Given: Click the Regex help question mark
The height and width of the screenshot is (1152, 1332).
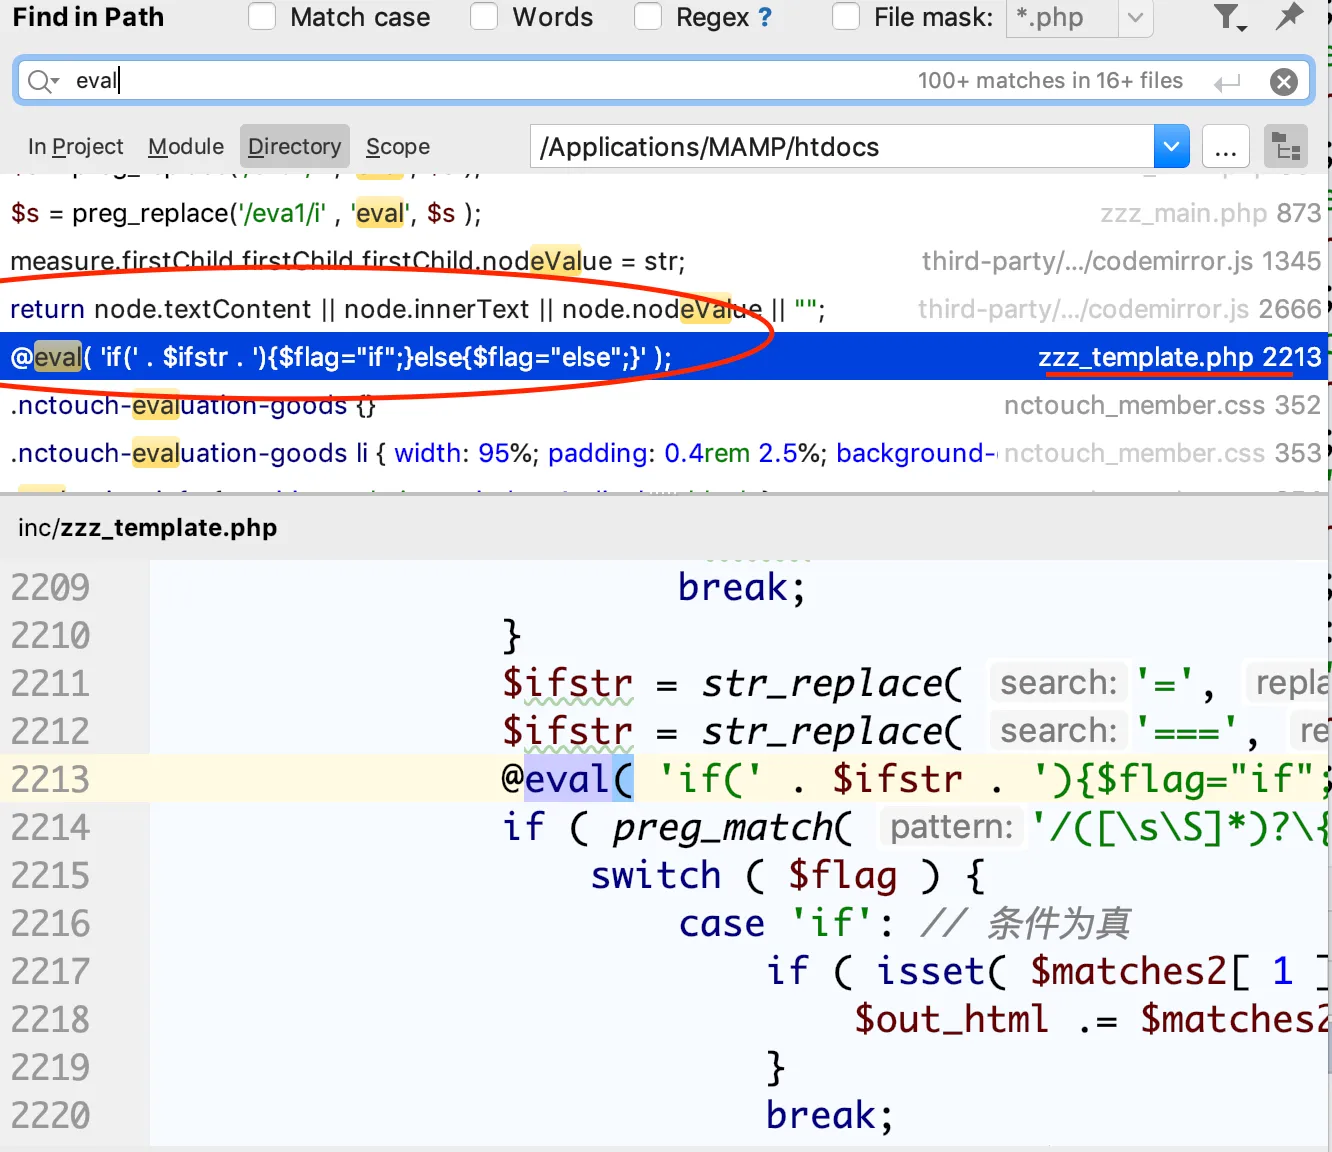Looking at the screenshot, I should (765, 17).
